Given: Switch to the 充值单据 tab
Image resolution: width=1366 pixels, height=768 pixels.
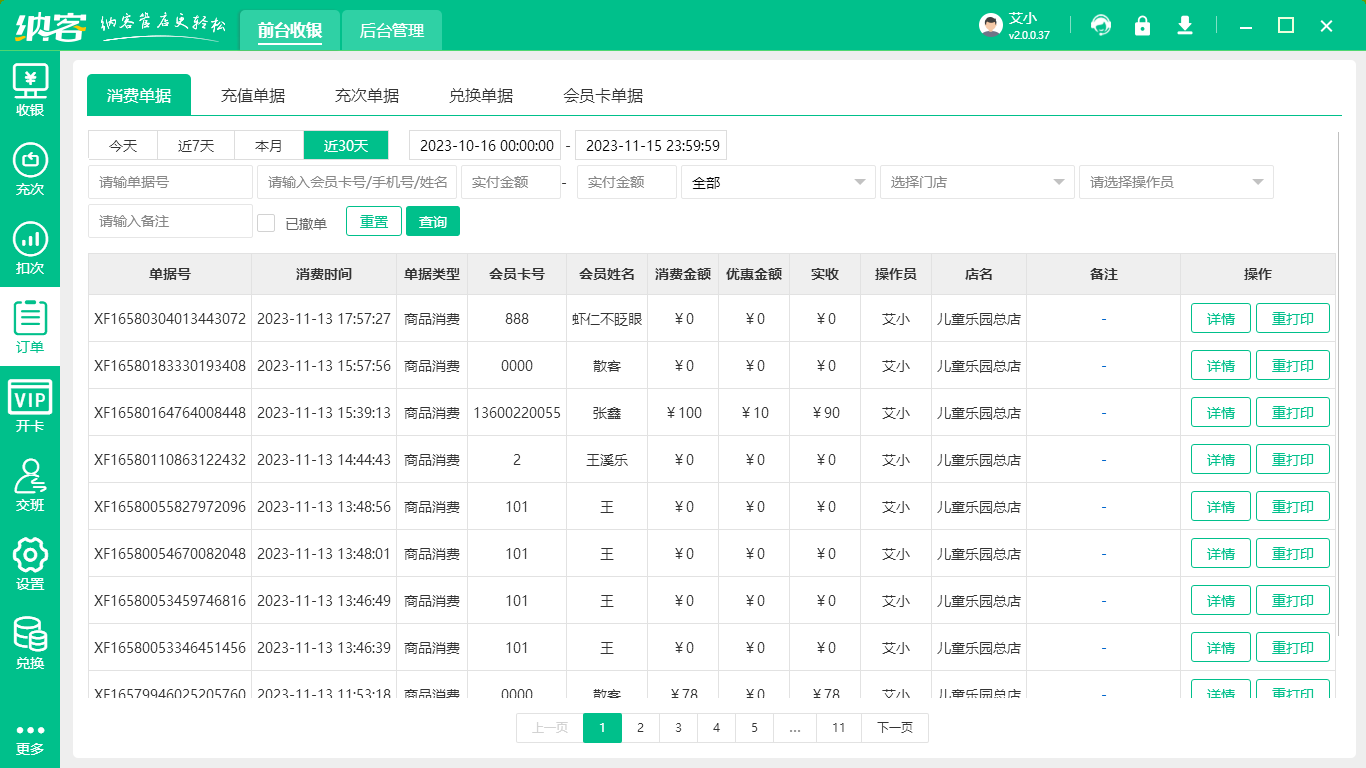Looking at the screenshot, I should coord(253,95).
